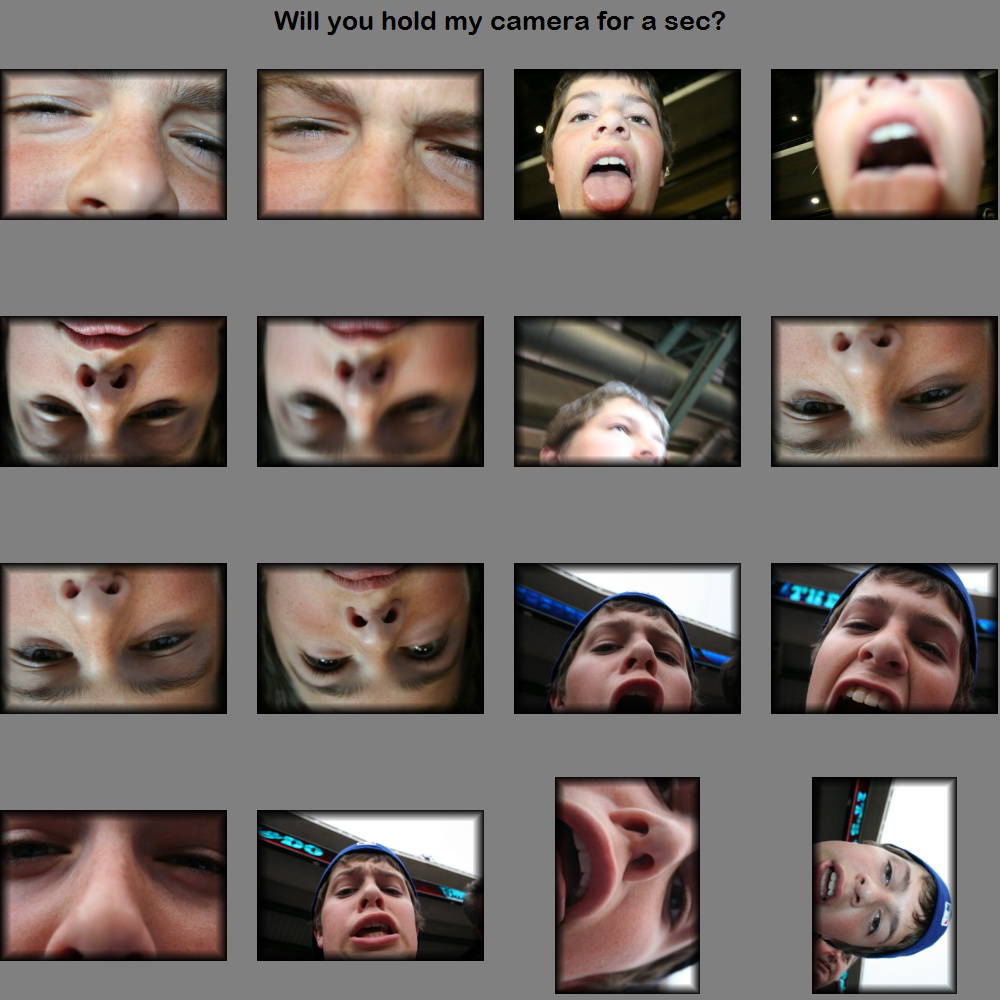Select second third-row upside-down face photo
The width and height of the screenshot is (1000, 1000).
[x=370, y=638]
